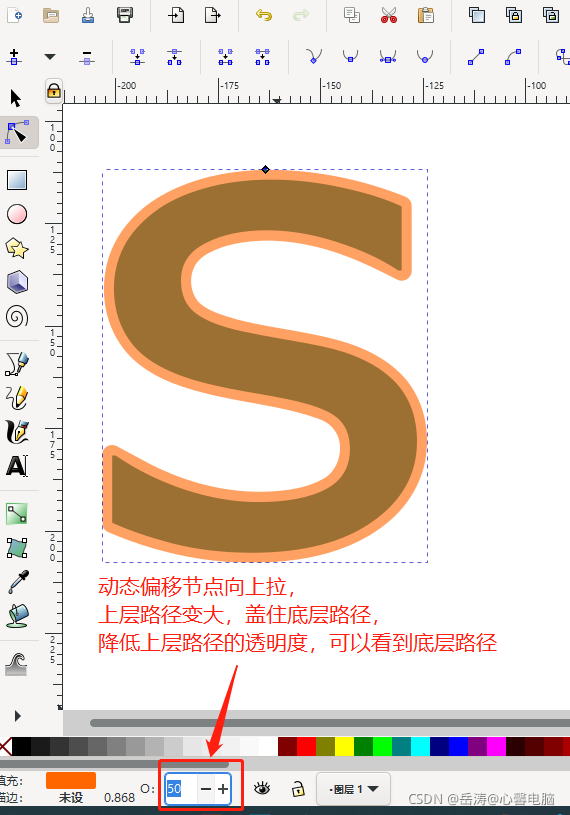Select the Mesh gradient tool
Image resolution: width=570 pixels, height=815 pixels.
click(x=17, y=548)
